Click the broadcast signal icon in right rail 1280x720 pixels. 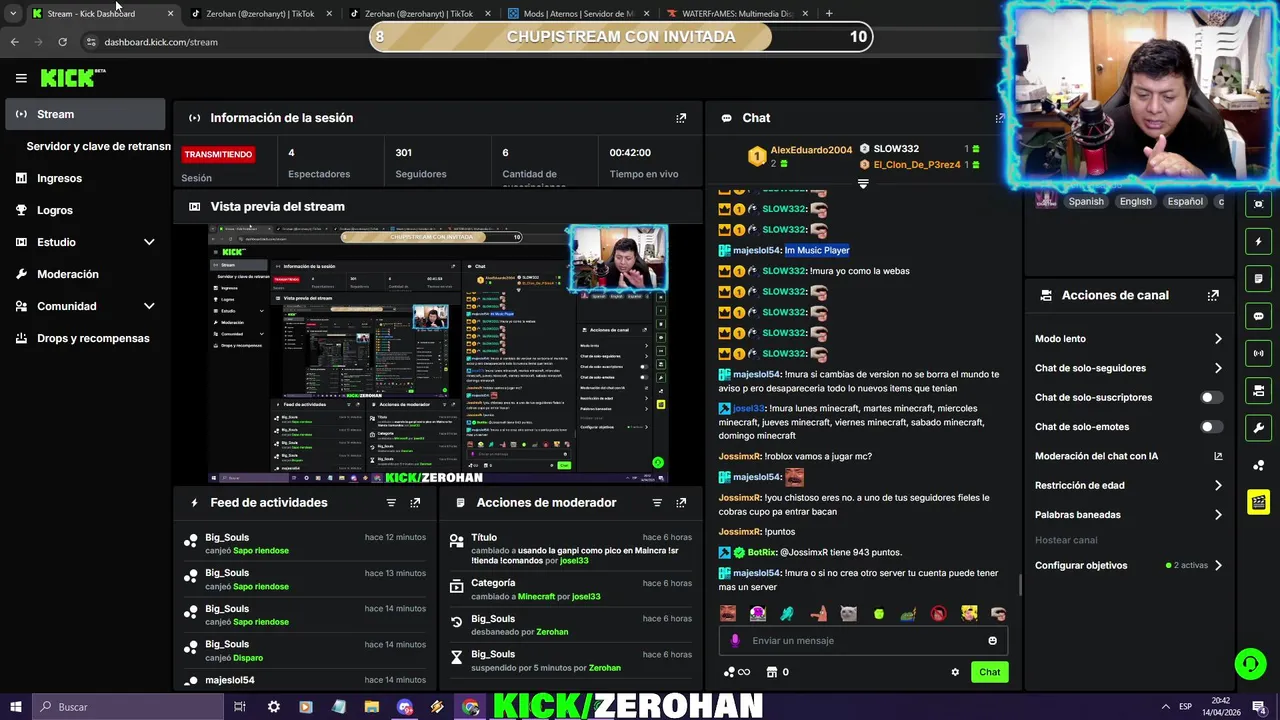(1258, 353)
